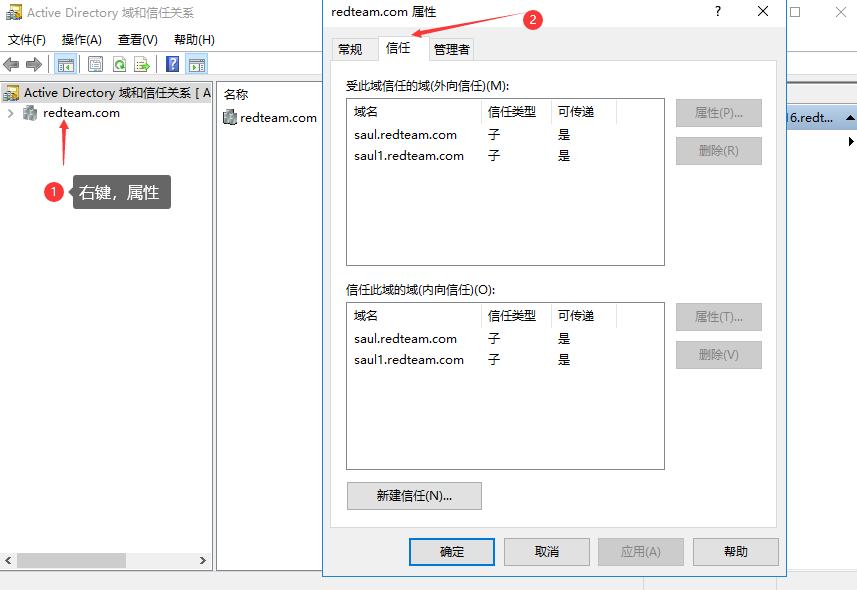Click the redteam.com icon in the name list
857x590 pixels.
230,117
